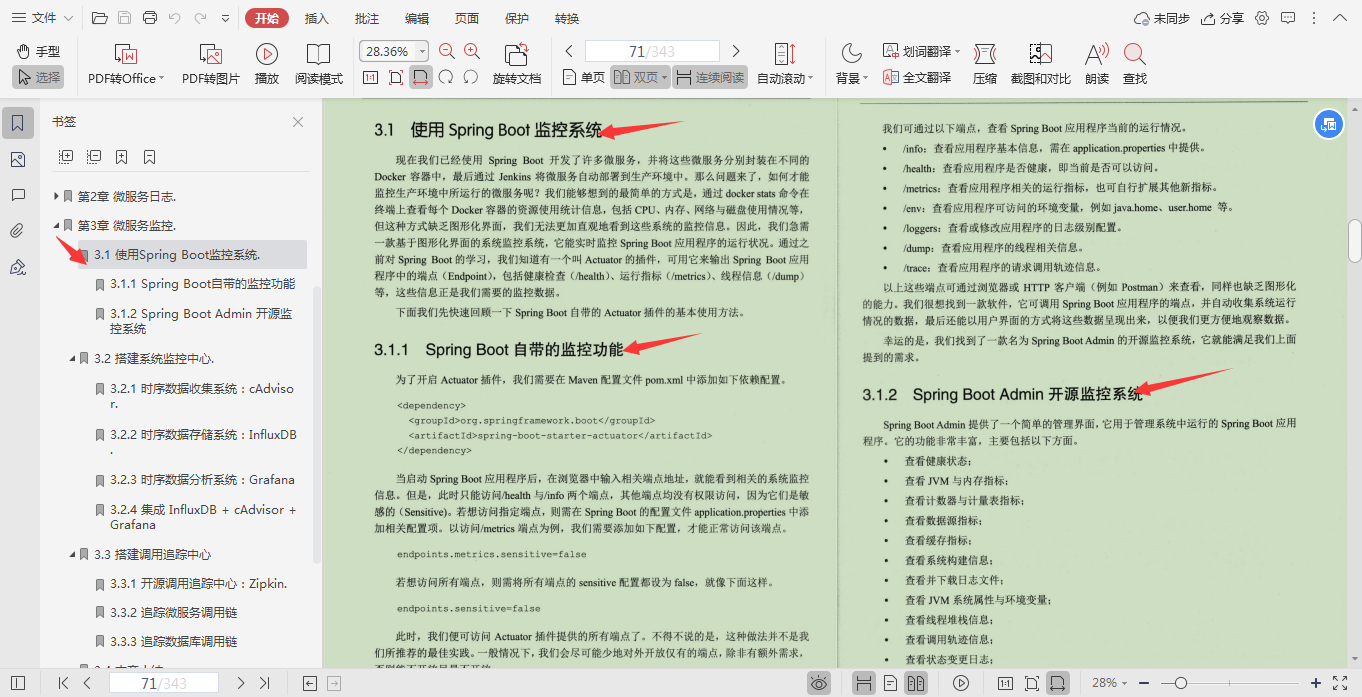Open 背景 background dropdown
Viewport: 1362px width, 697px height.
[851, 64]
